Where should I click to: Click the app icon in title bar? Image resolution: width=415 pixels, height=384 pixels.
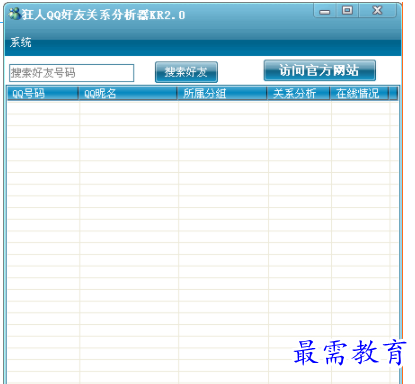pos(15,14)
